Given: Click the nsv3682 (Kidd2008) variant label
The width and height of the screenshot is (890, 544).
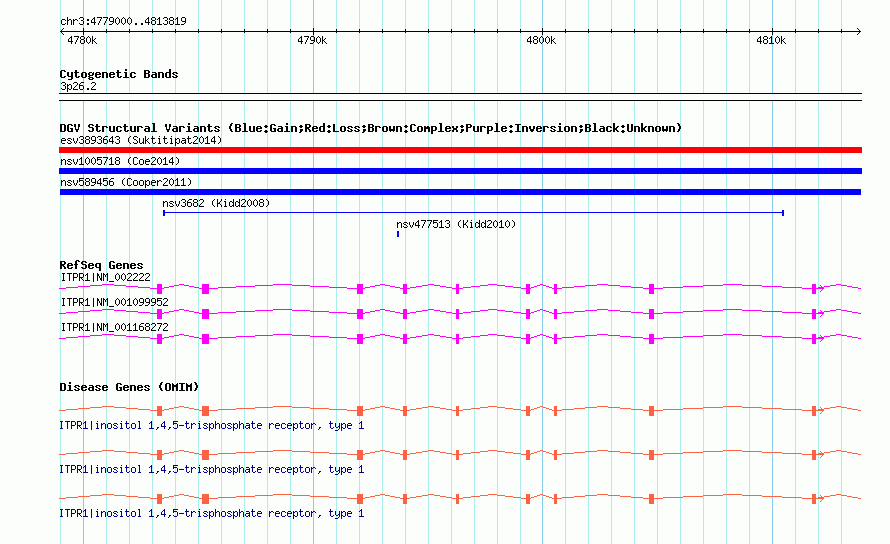Looking at the screenshot, I should click(x=216, y=203).
